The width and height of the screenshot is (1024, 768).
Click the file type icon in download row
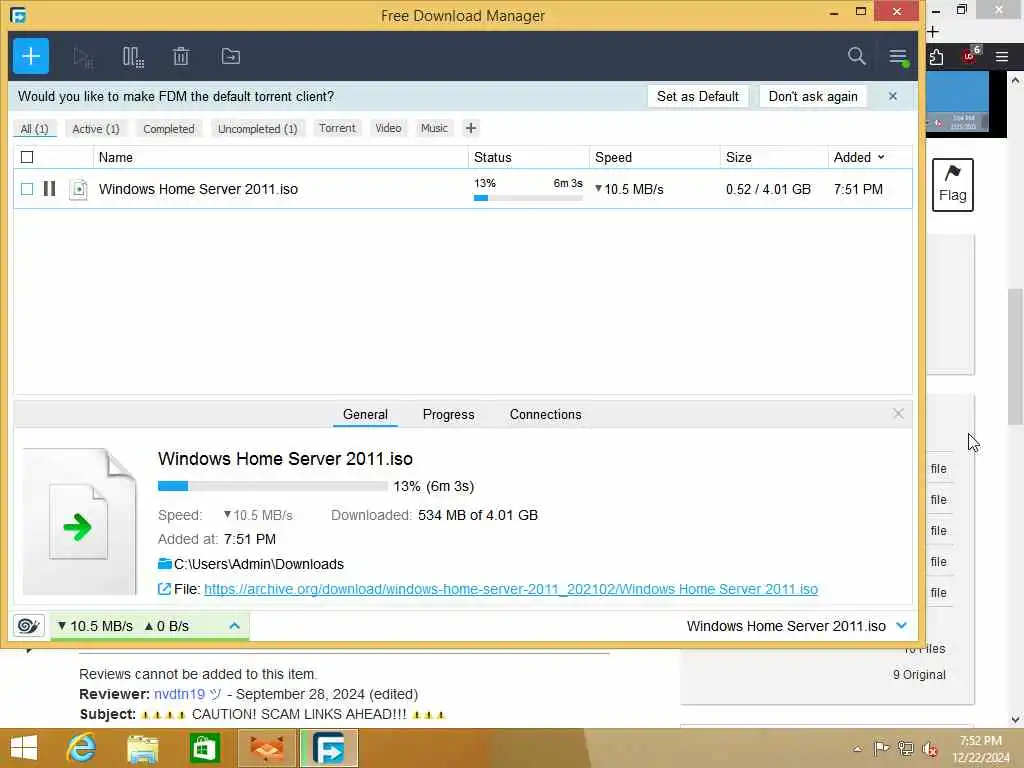point(78,189)
